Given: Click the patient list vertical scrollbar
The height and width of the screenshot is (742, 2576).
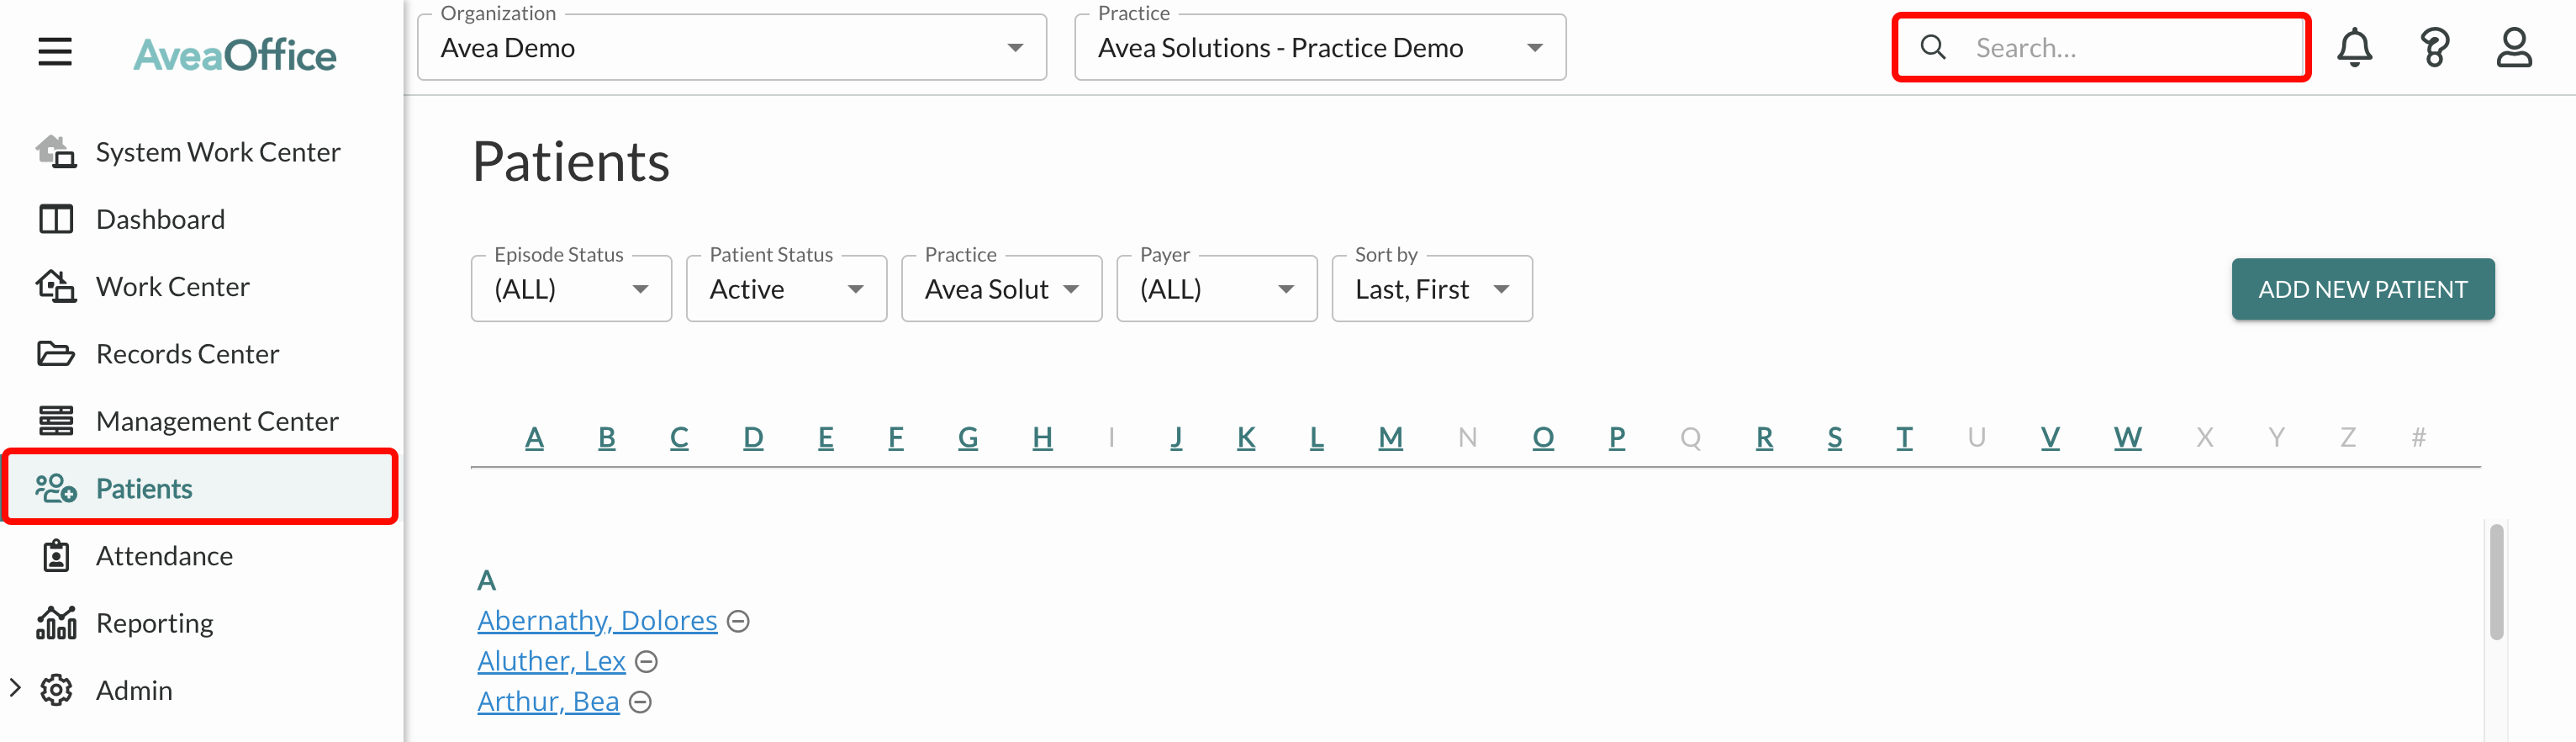Looking at the screenshot, I should tap(2496, 581).
